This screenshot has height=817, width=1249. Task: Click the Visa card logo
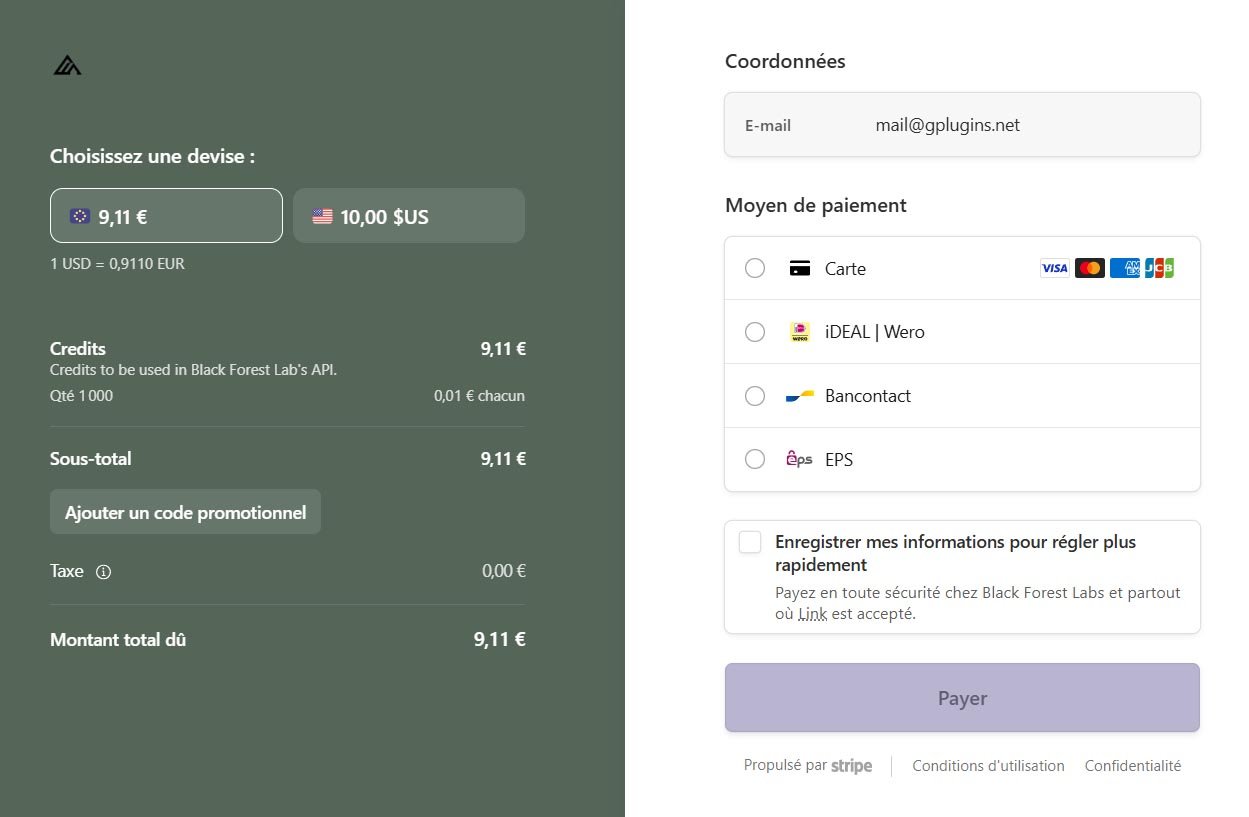[1054, 268]
